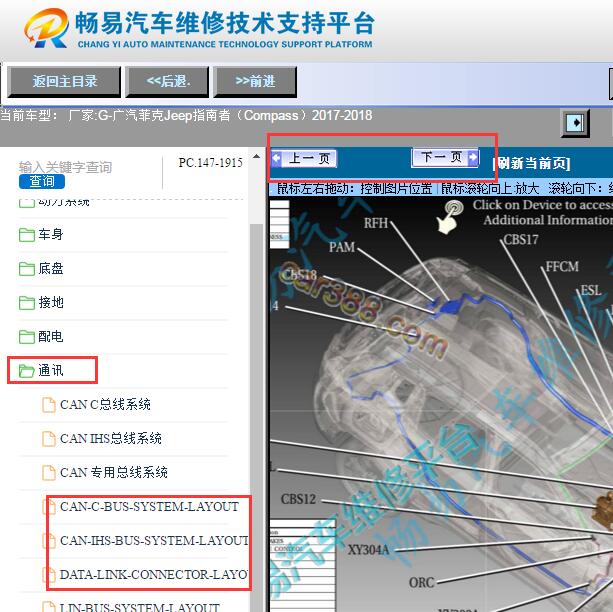Open CAN IHS总线系统 document
613x612 pixels.
pos(111,438)
